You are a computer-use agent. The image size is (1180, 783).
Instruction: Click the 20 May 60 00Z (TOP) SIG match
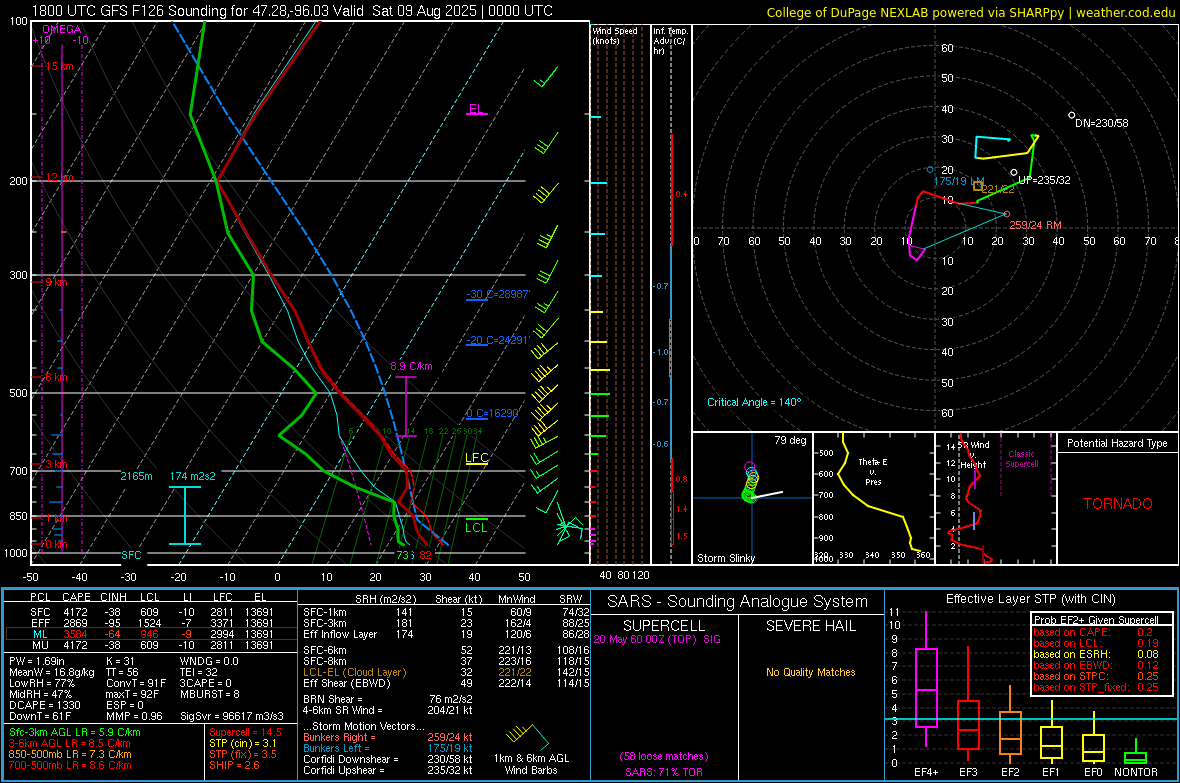(657, 639)
